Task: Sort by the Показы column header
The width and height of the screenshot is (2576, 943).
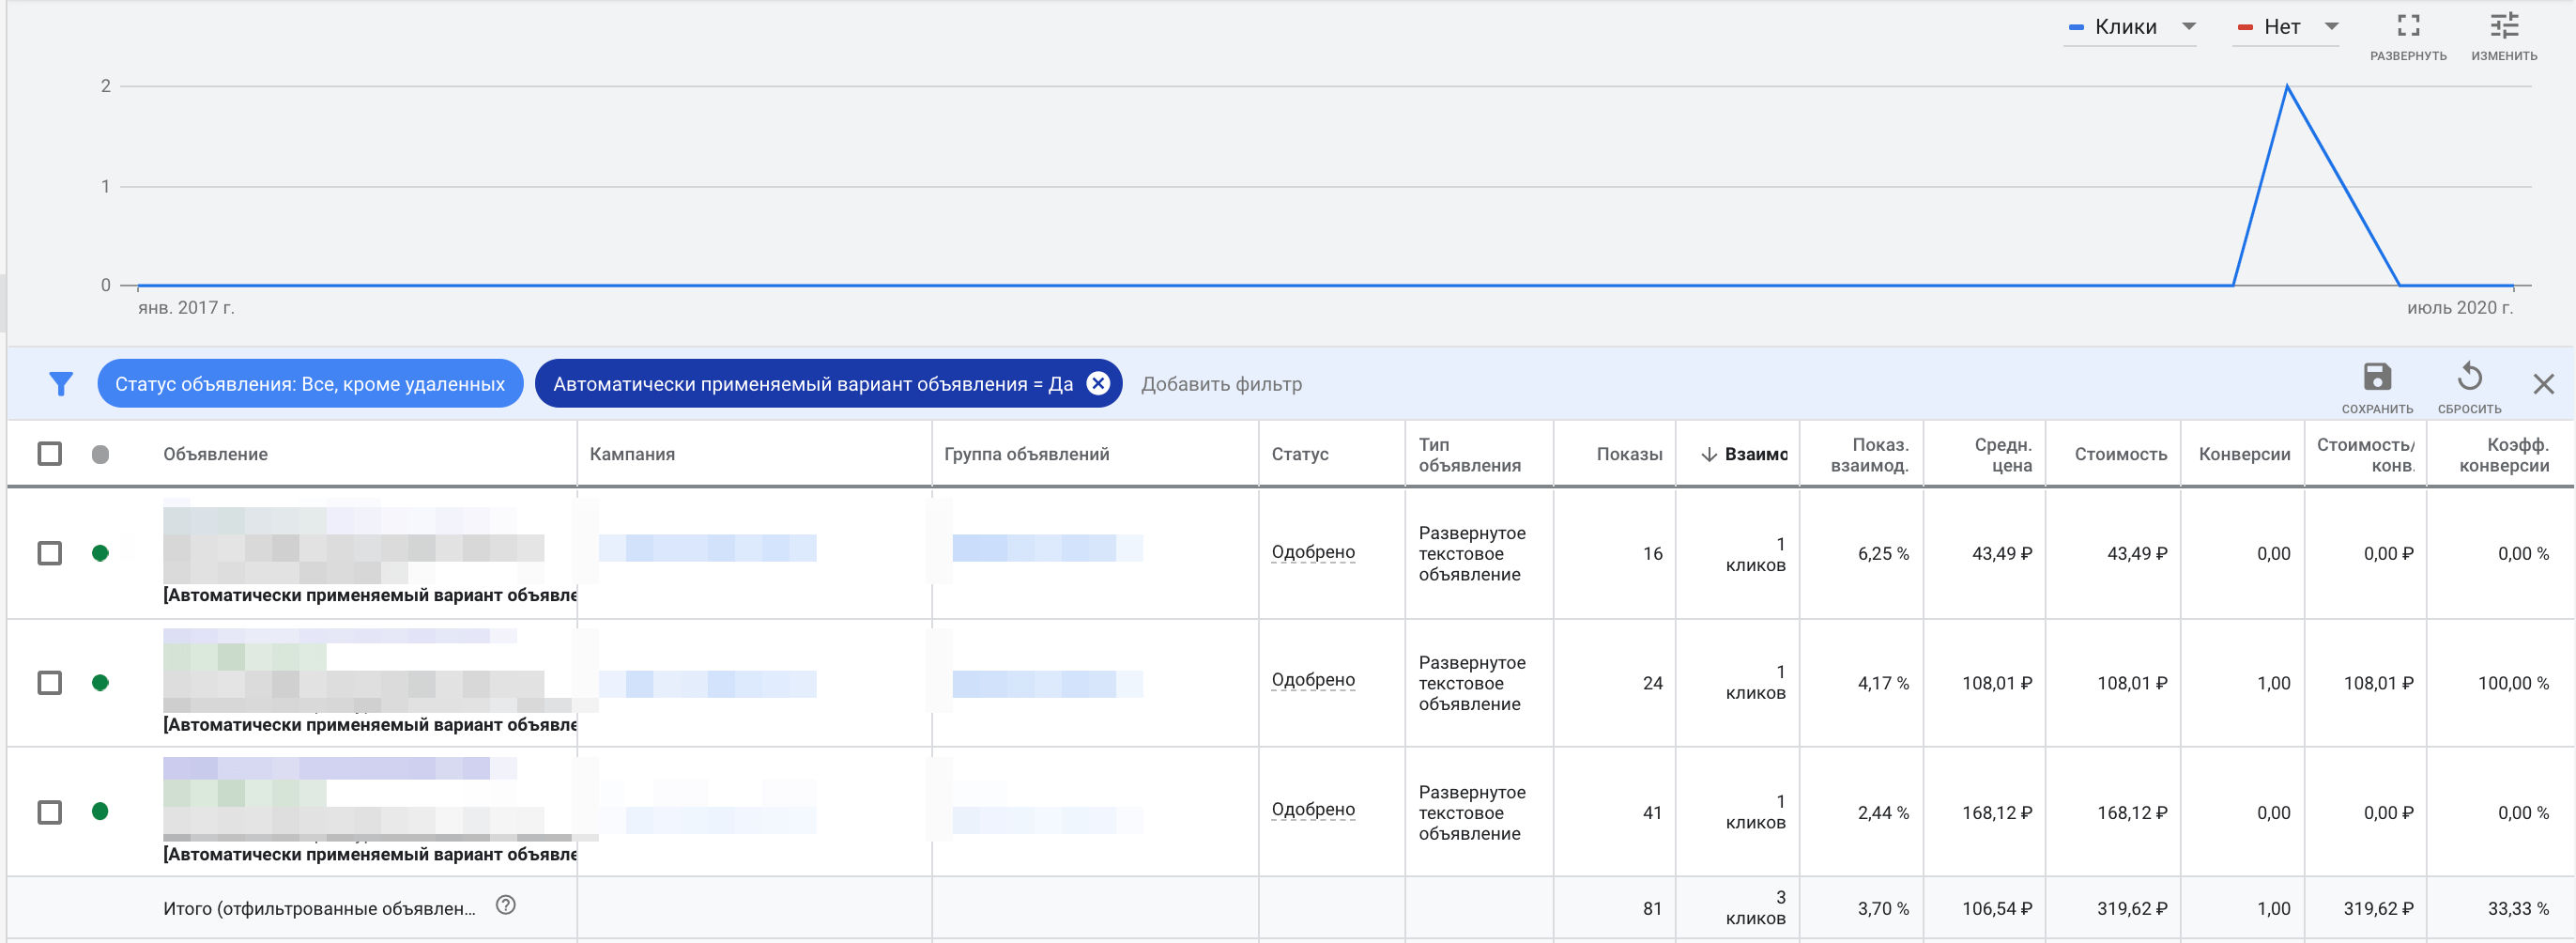Action: pos(1629,454)
